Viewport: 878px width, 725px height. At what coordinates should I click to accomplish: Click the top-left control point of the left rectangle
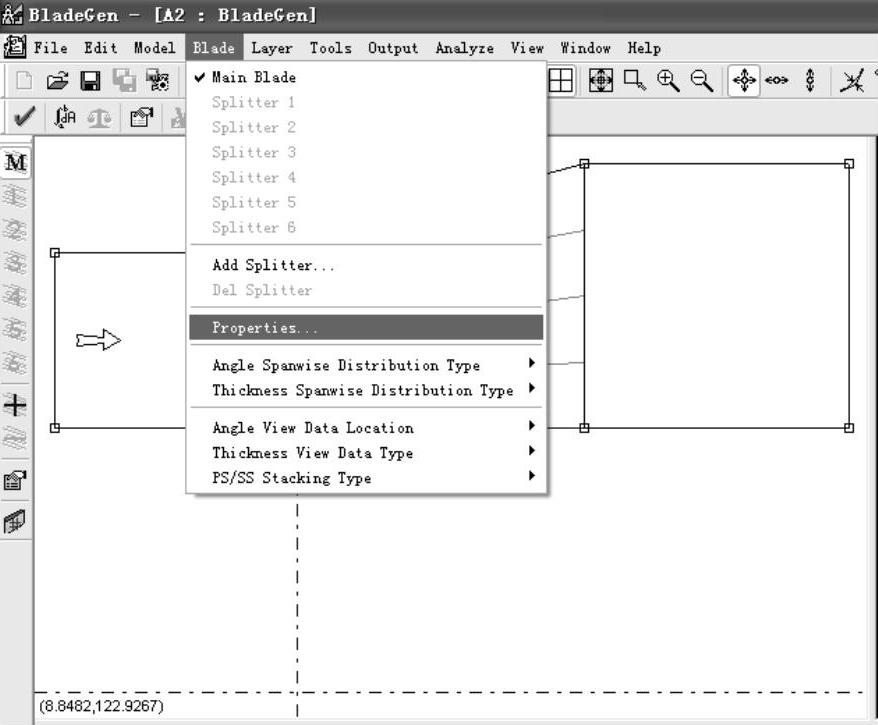tap(55, 253)
